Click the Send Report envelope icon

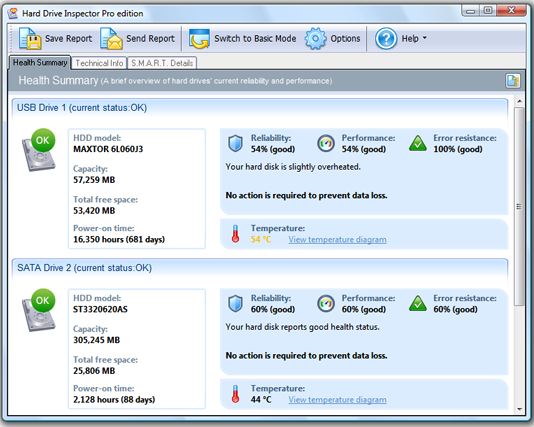pyautogui.click(x=111, y=38)
